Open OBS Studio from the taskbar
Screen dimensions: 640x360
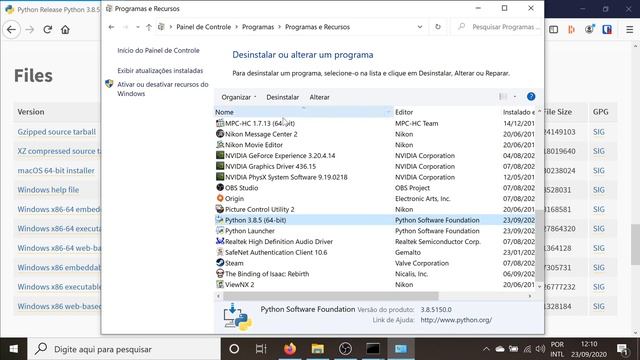345,349
